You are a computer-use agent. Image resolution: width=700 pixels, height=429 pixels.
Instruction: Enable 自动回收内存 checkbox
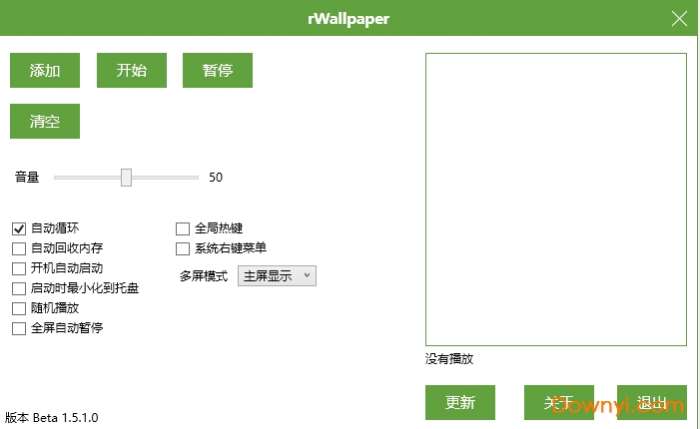(x=19, y=249)
